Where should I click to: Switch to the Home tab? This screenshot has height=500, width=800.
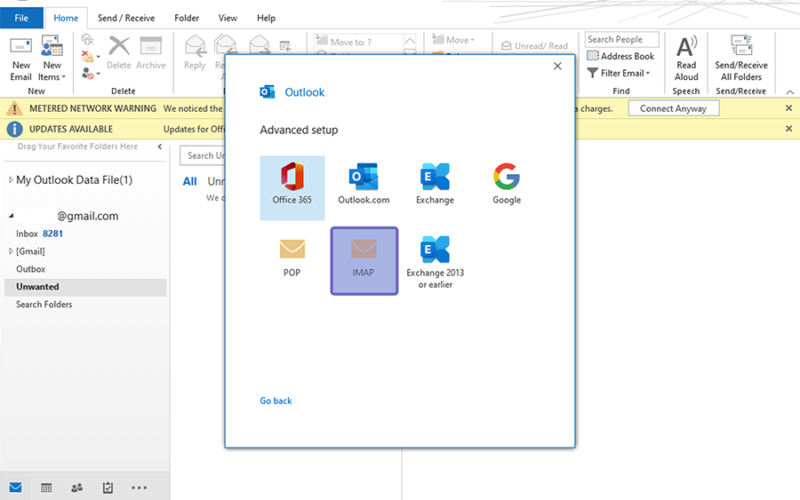[x=66, y=18]
